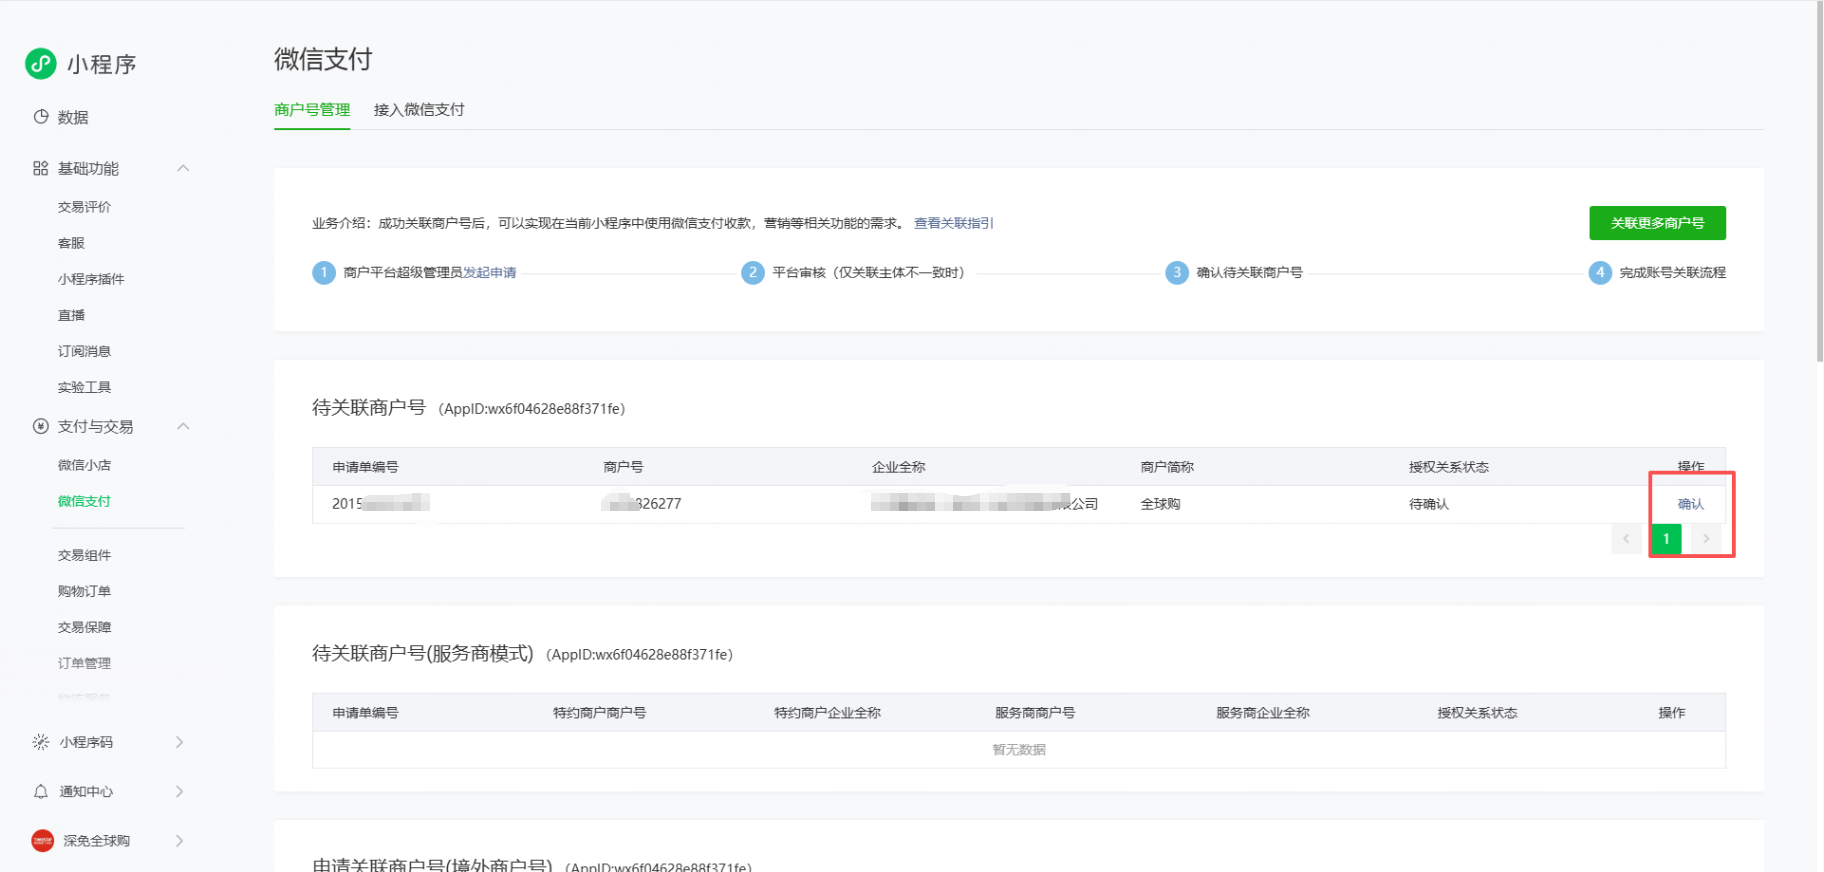Go to the previous page arrow in pagination
The width and height of the screenshot is (1824, 872).
tap(1626, 539)
